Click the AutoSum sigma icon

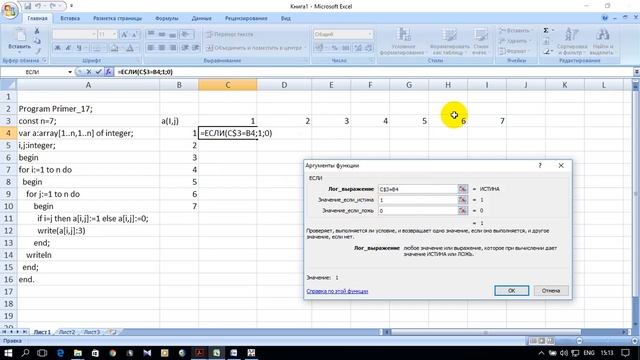[546, 31]
